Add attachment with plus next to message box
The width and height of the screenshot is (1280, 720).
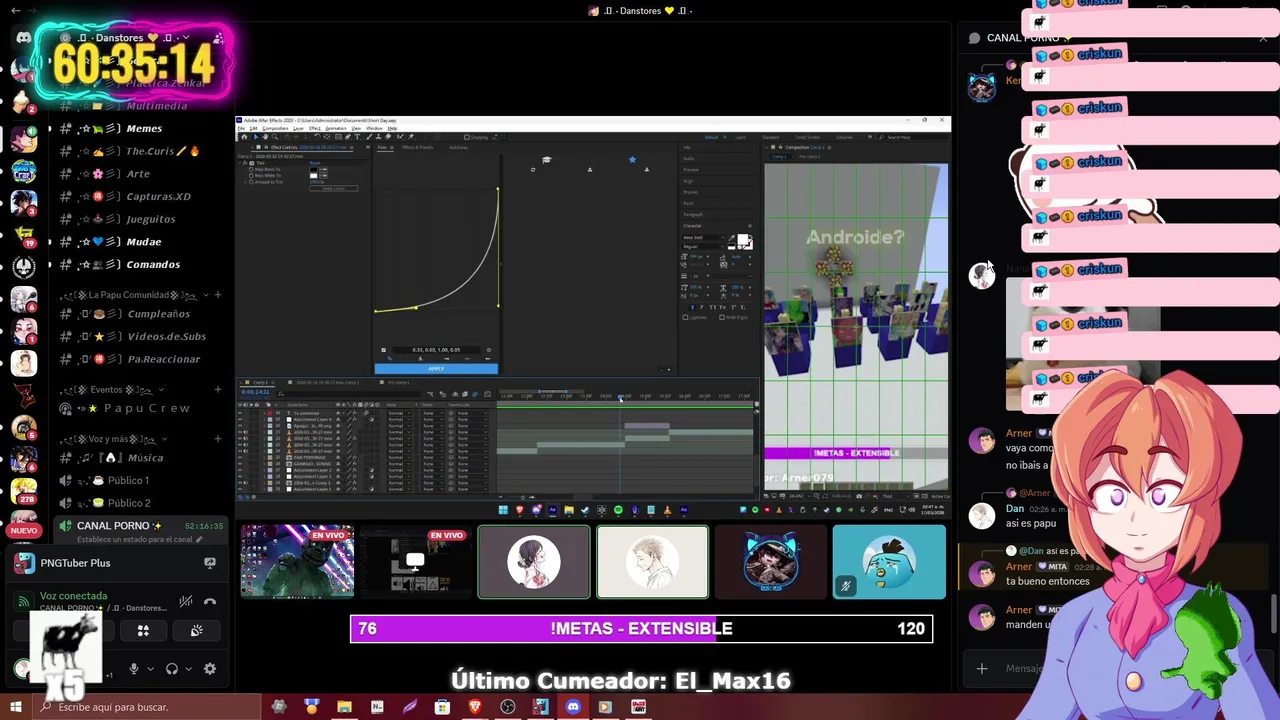click(x=982, y=668)
